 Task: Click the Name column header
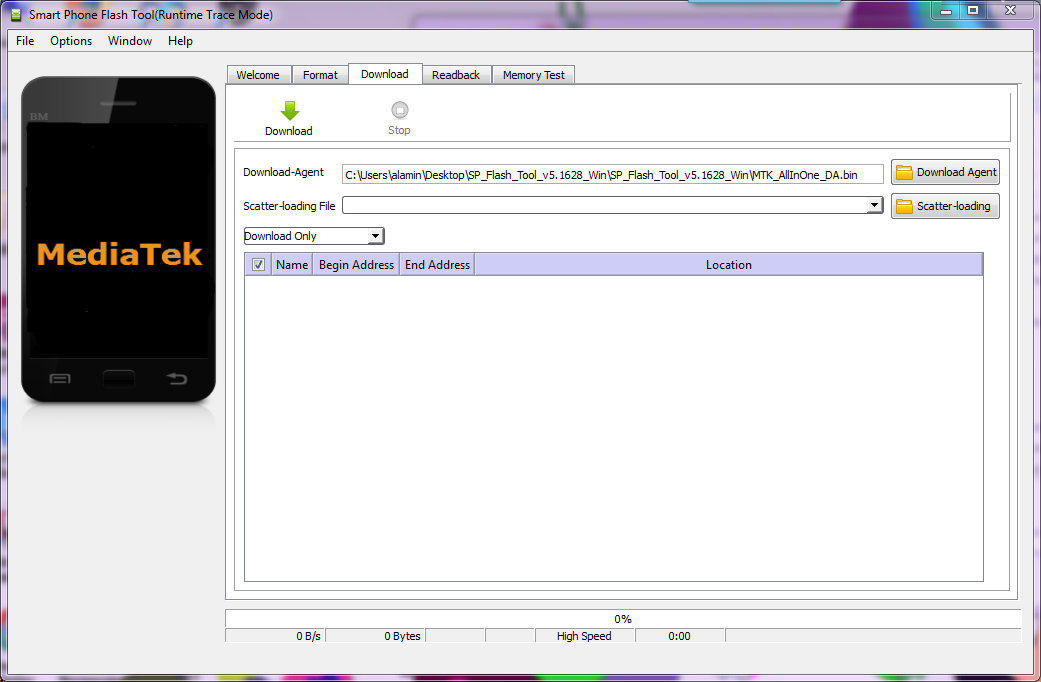click(x=292, y=265)
